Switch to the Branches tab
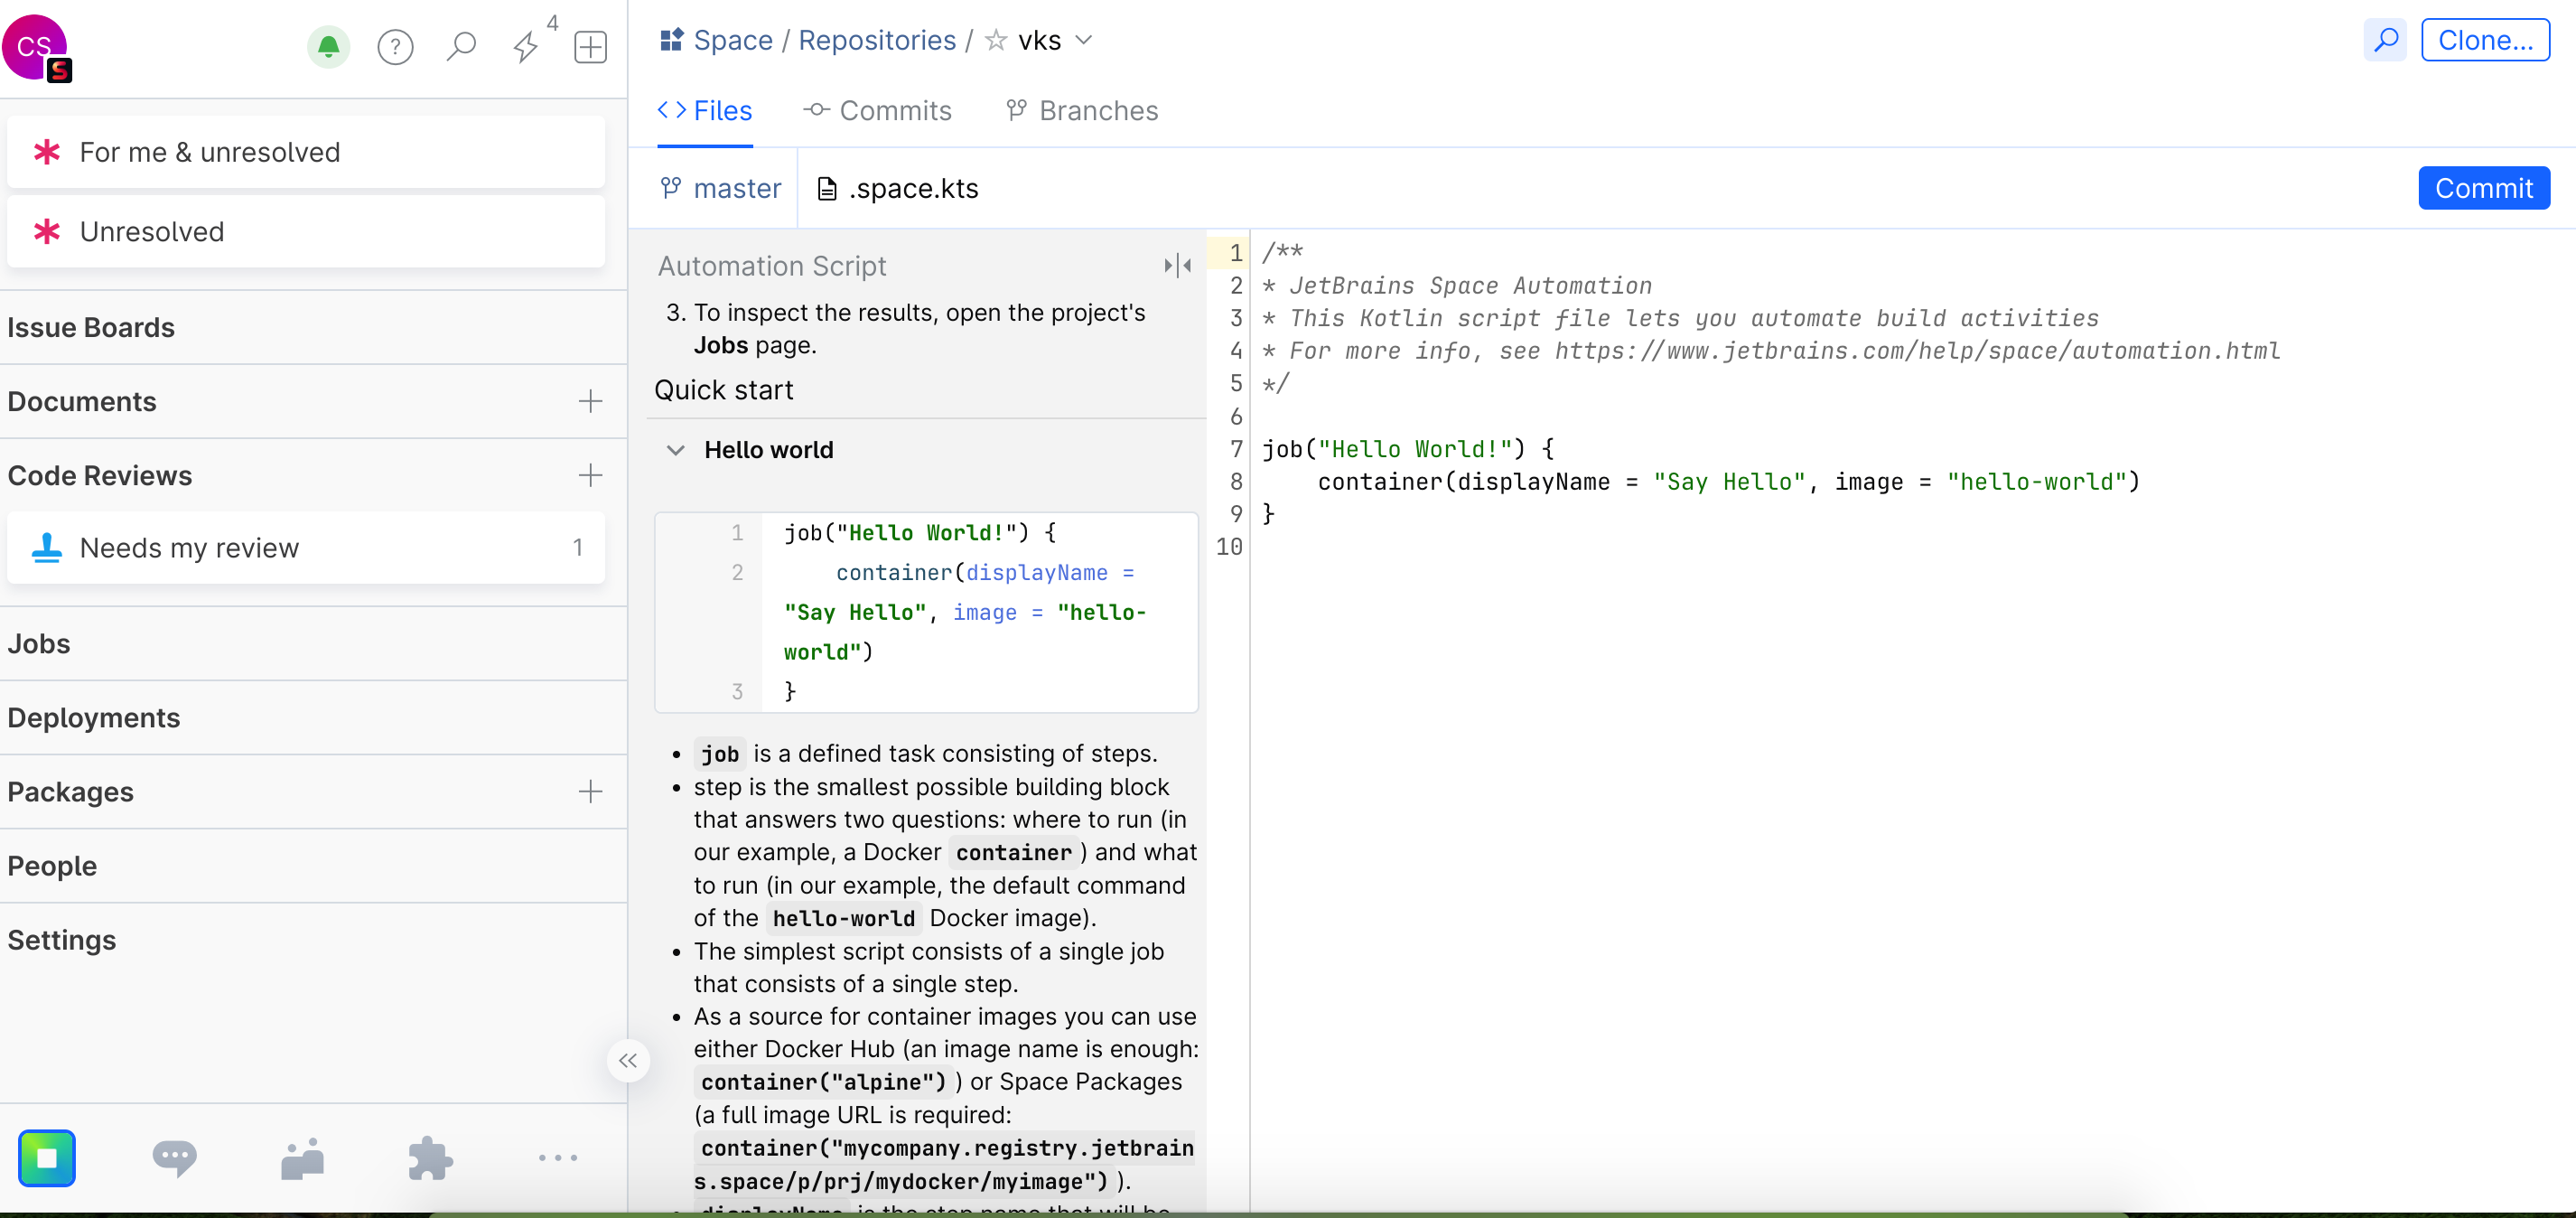The width and height of the screenshot is (2576, 1218). pos(1081,110)
